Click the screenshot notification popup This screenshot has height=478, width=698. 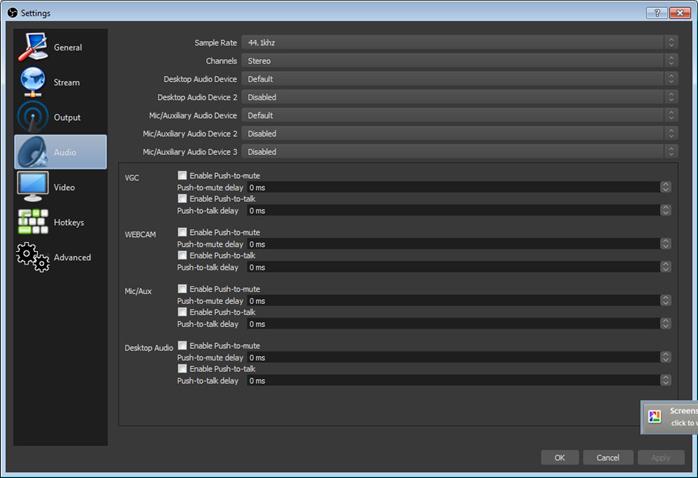(670, 416)
